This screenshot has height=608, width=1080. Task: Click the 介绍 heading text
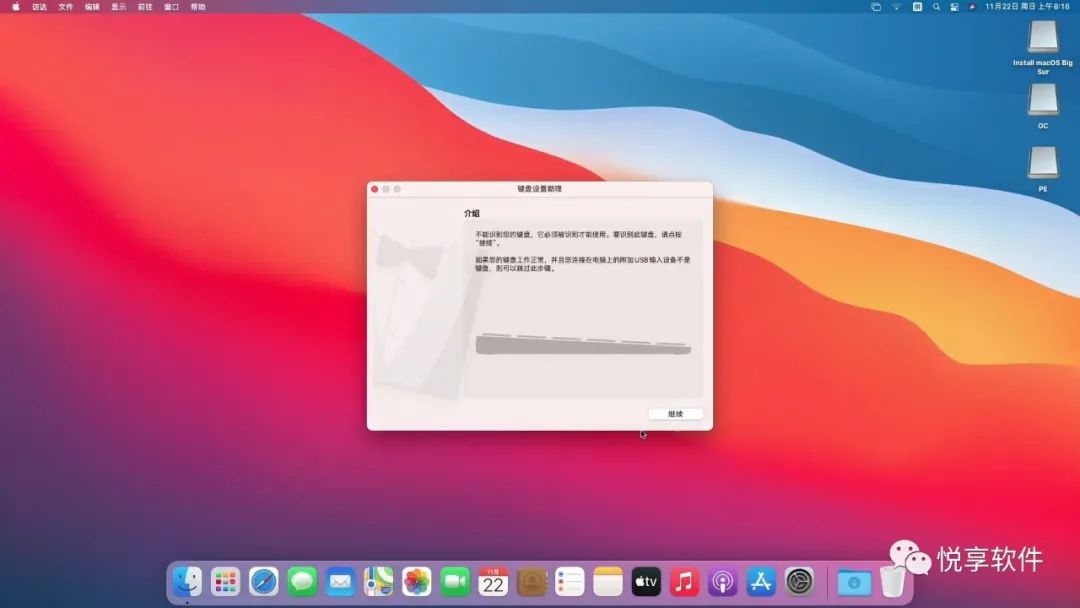coord(472,213)
